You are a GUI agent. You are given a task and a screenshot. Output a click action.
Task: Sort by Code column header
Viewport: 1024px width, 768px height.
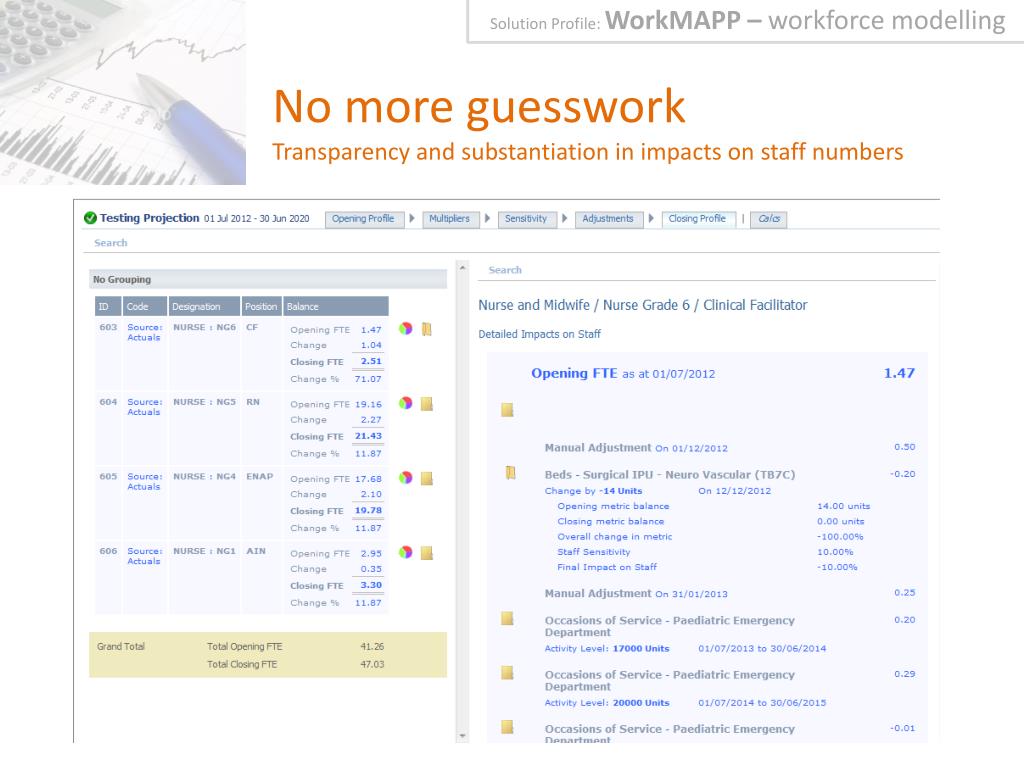pos(145,306)
